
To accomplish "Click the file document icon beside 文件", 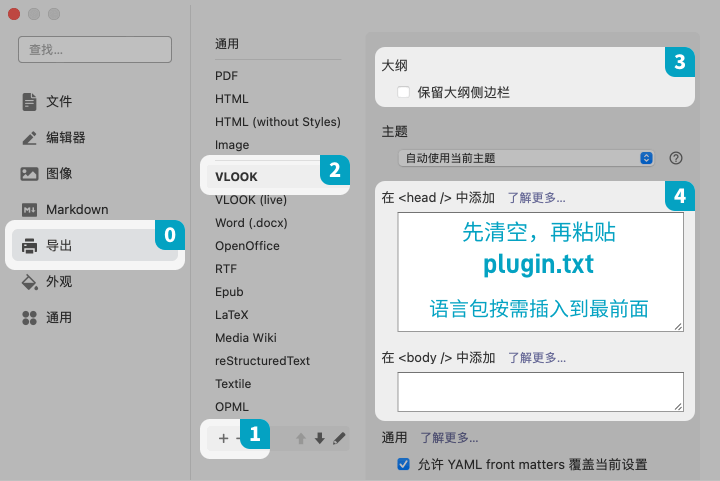I will pos(29,101).
